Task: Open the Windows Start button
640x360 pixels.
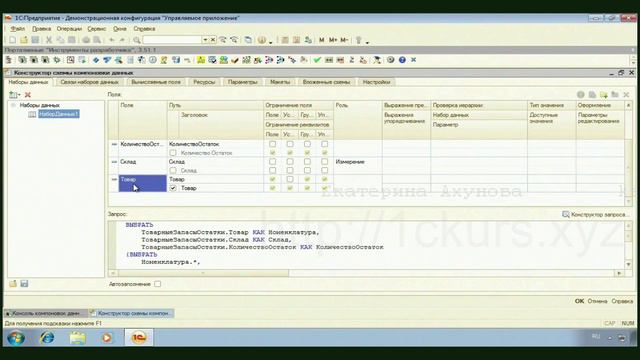Action: [x=16, y=338]
